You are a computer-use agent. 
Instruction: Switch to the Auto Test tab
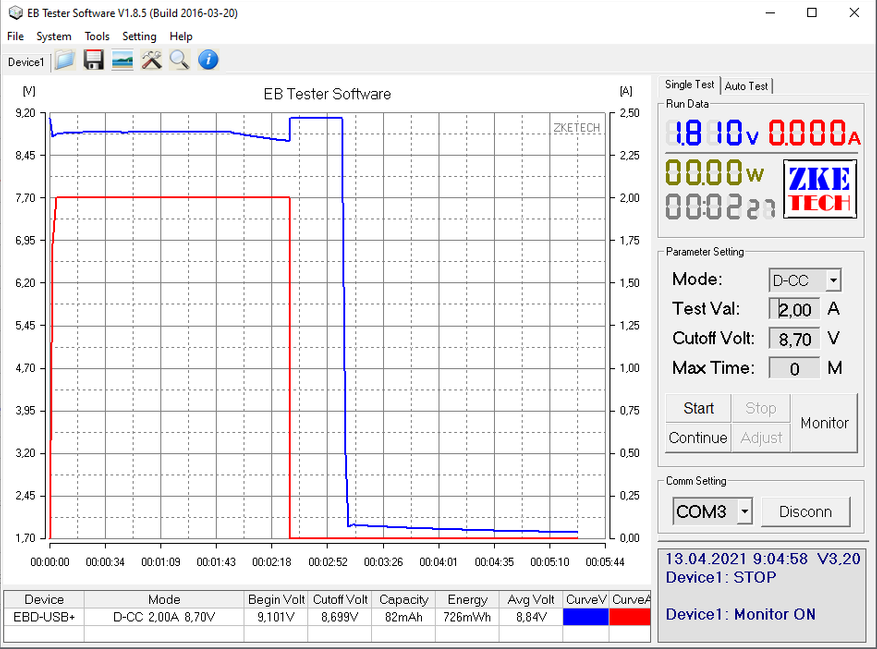(747, 86)
